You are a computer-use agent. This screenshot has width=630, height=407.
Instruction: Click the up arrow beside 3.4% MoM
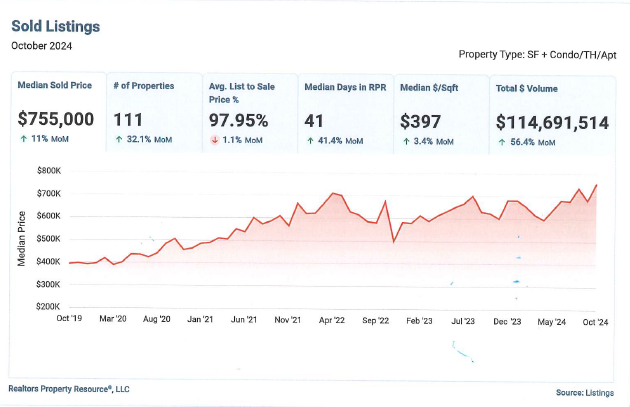tap(406, 141)
